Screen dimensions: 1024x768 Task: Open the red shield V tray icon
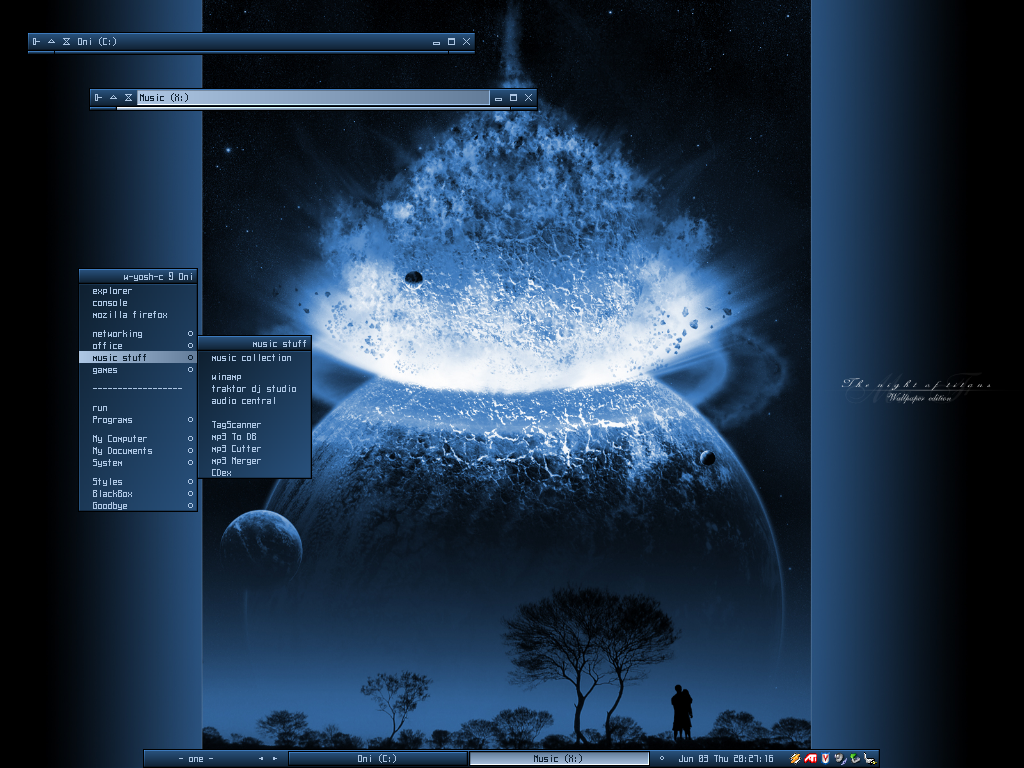825,758
